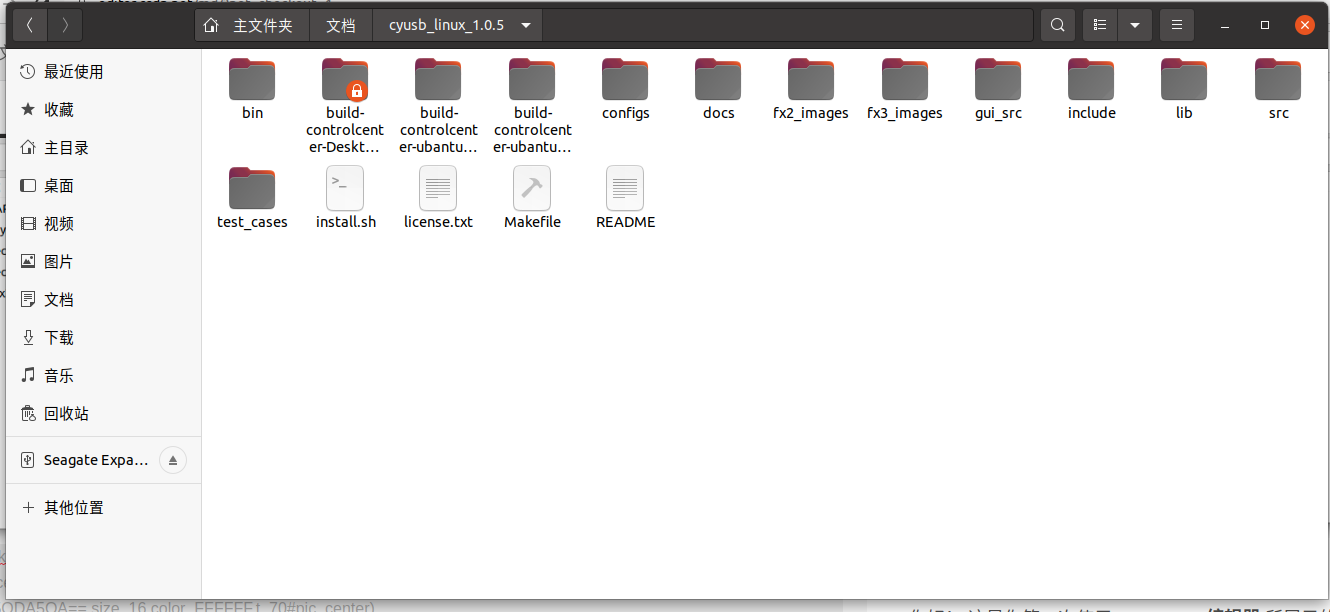
Task: Click the forward navigation arrow
Action: tap(64, 24)
